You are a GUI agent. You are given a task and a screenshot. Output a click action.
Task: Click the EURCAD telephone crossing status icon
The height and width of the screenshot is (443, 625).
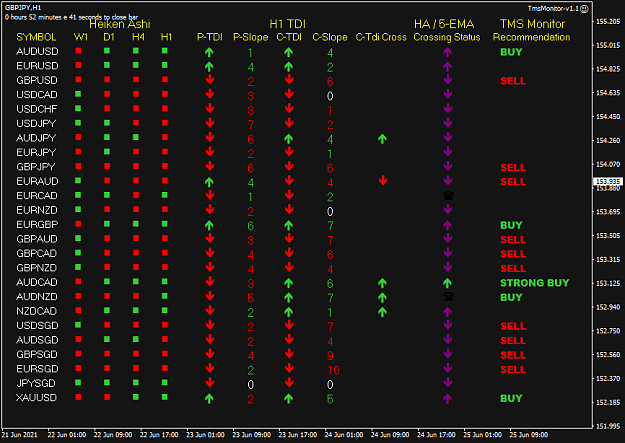pyautogui.click(x=448, y=195)
